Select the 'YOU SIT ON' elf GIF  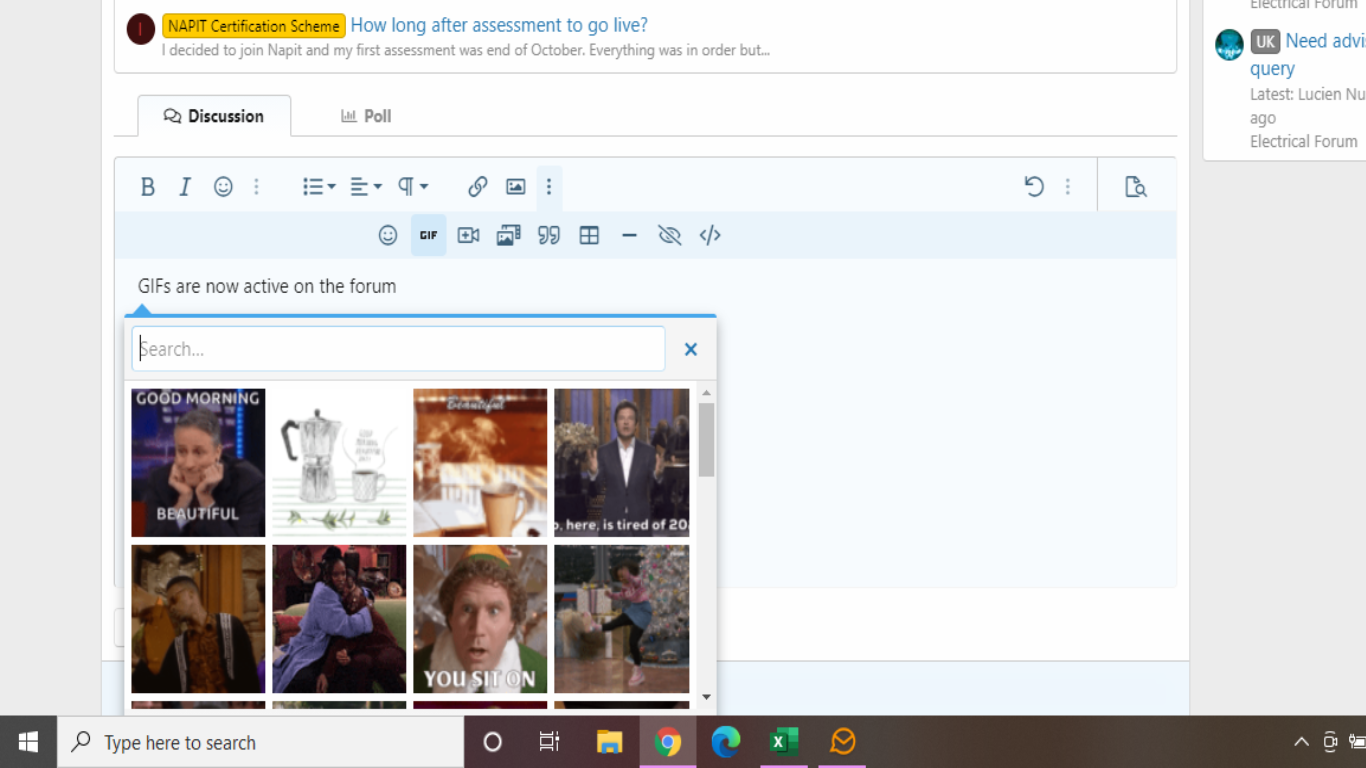tap(480, 619)
